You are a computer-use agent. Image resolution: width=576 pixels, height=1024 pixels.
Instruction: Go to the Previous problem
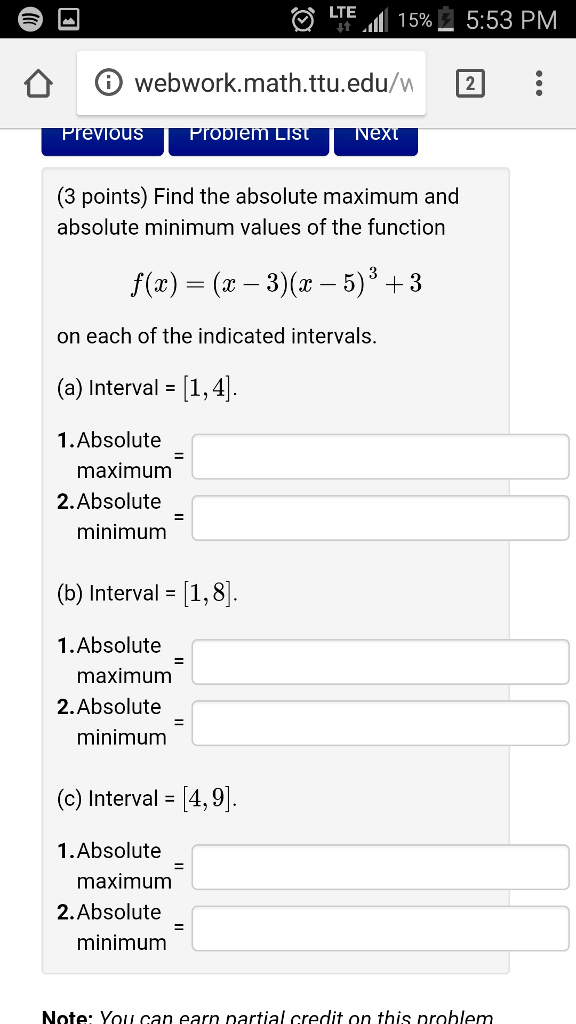pos(102,137)
